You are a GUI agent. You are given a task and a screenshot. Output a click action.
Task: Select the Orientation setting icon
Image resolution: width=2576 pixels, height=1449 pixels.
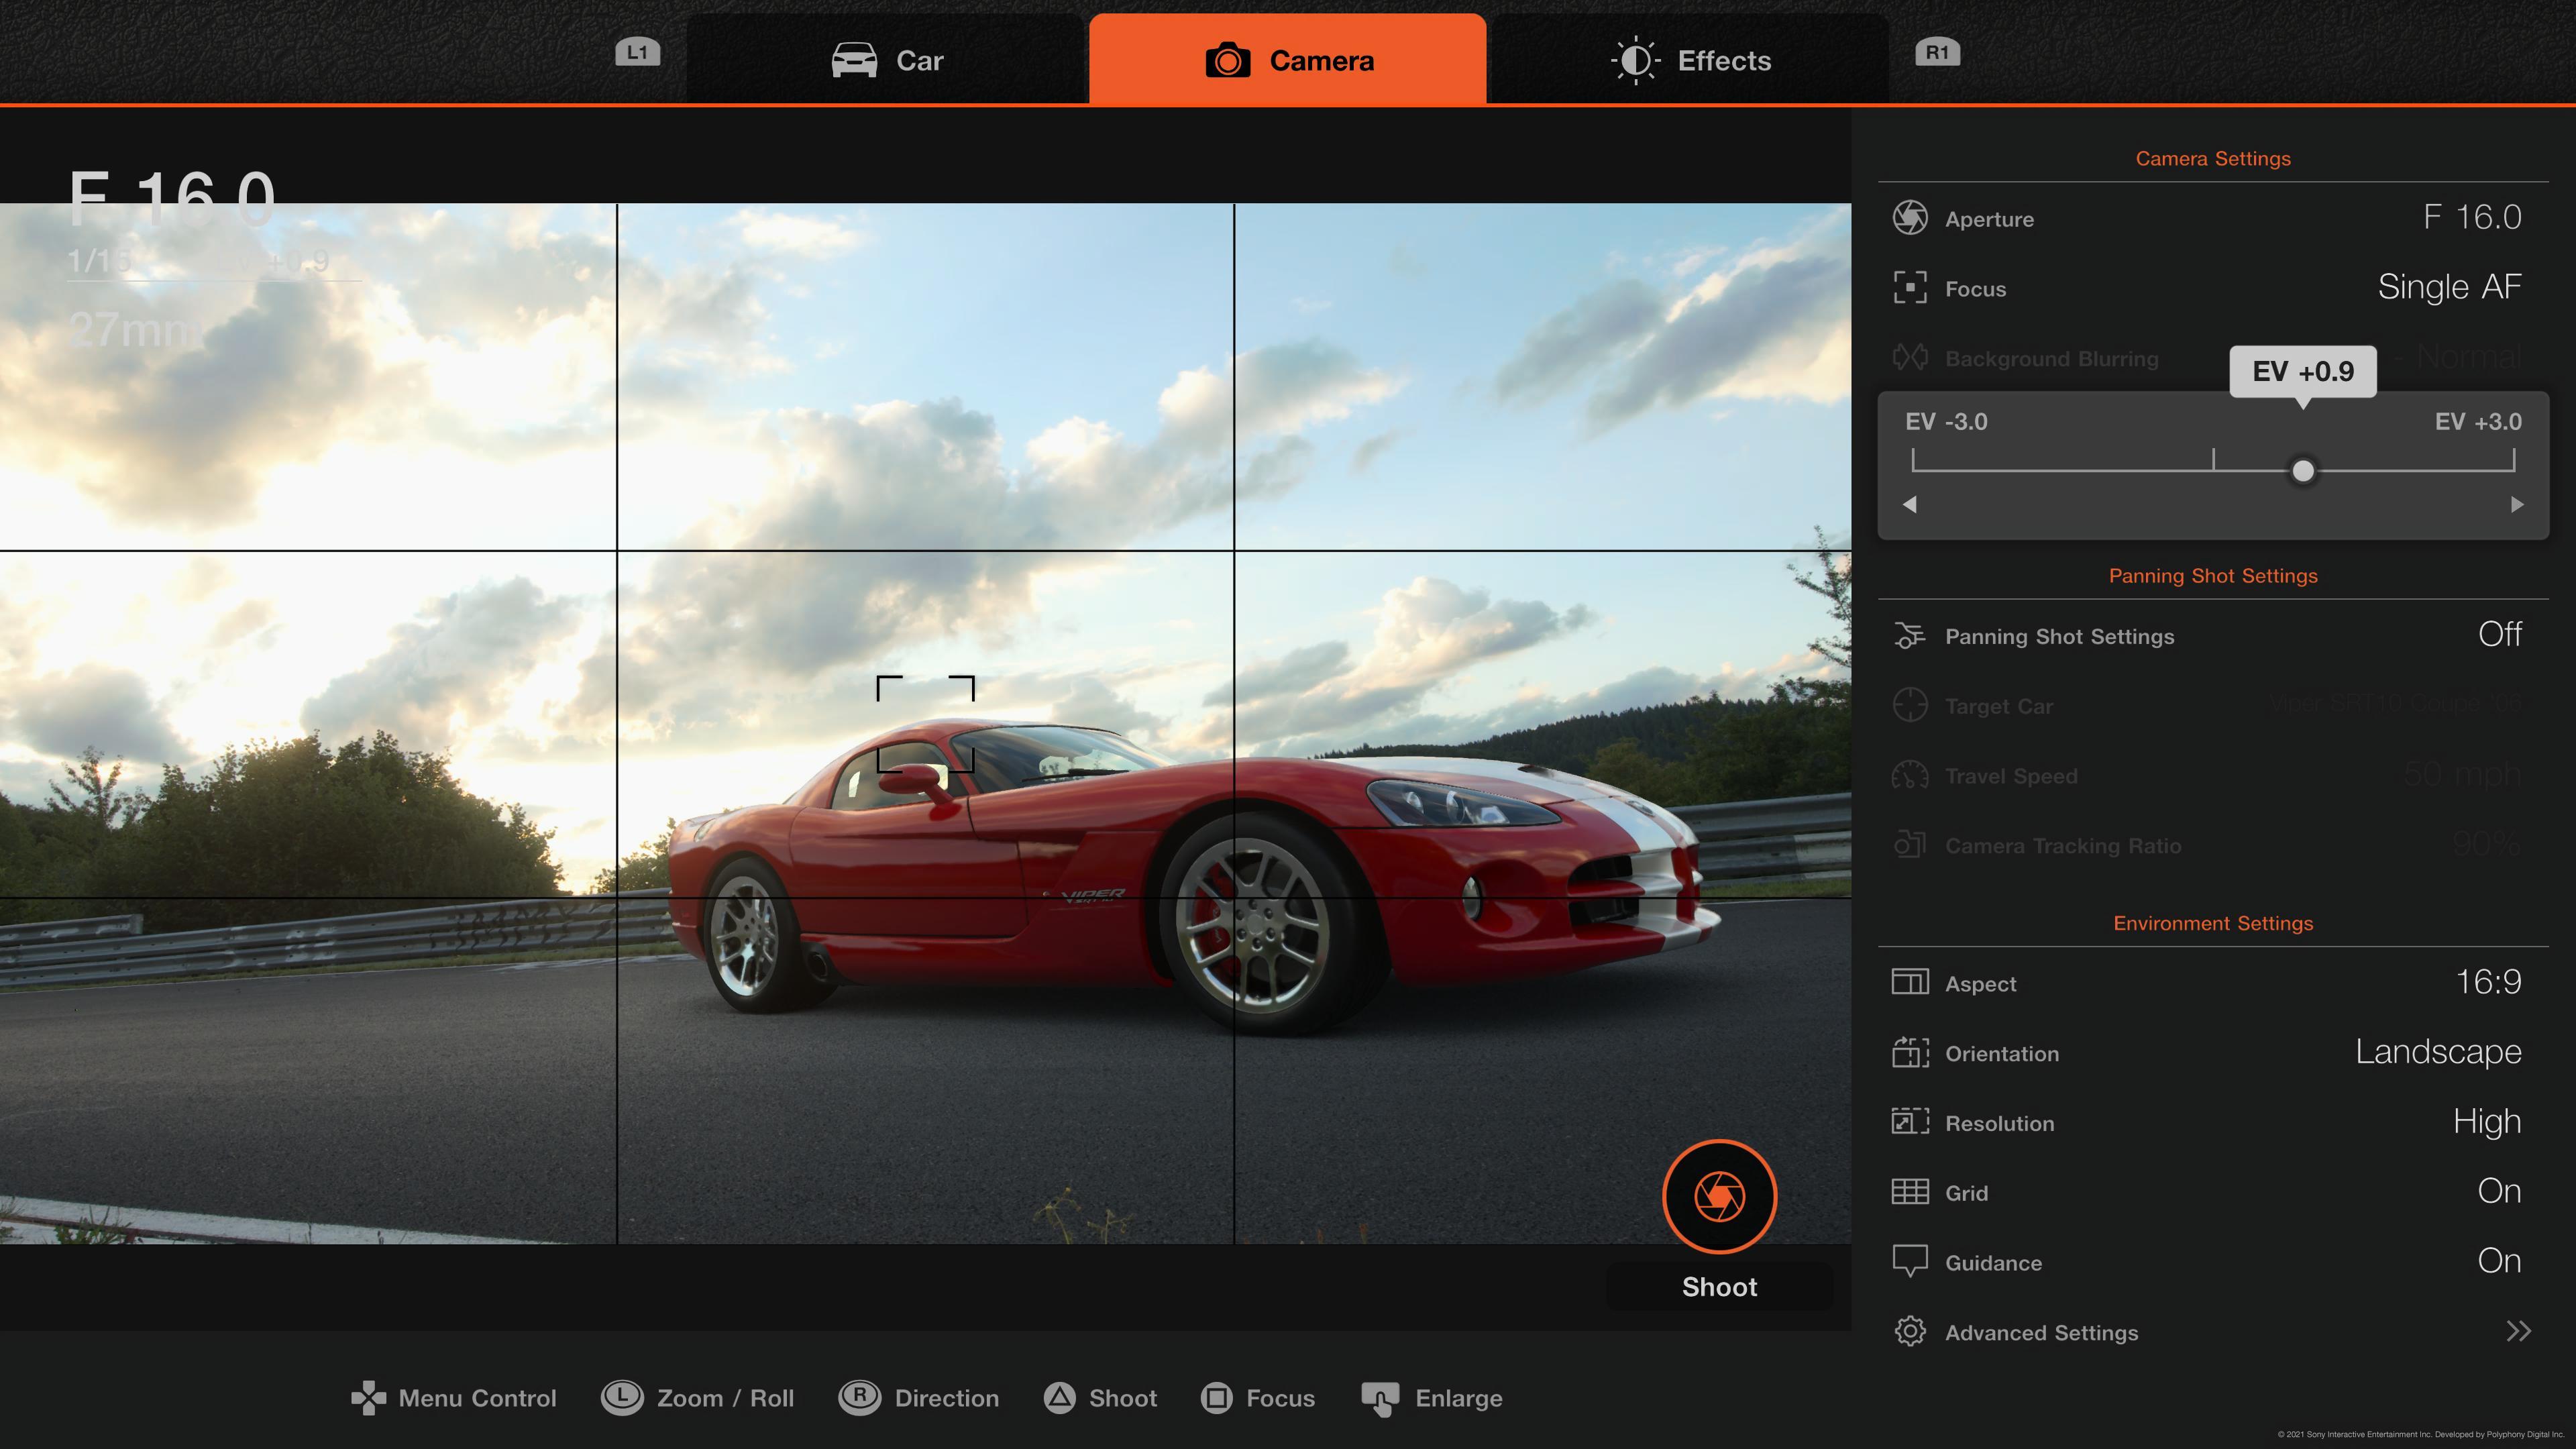point(1911,1053)
